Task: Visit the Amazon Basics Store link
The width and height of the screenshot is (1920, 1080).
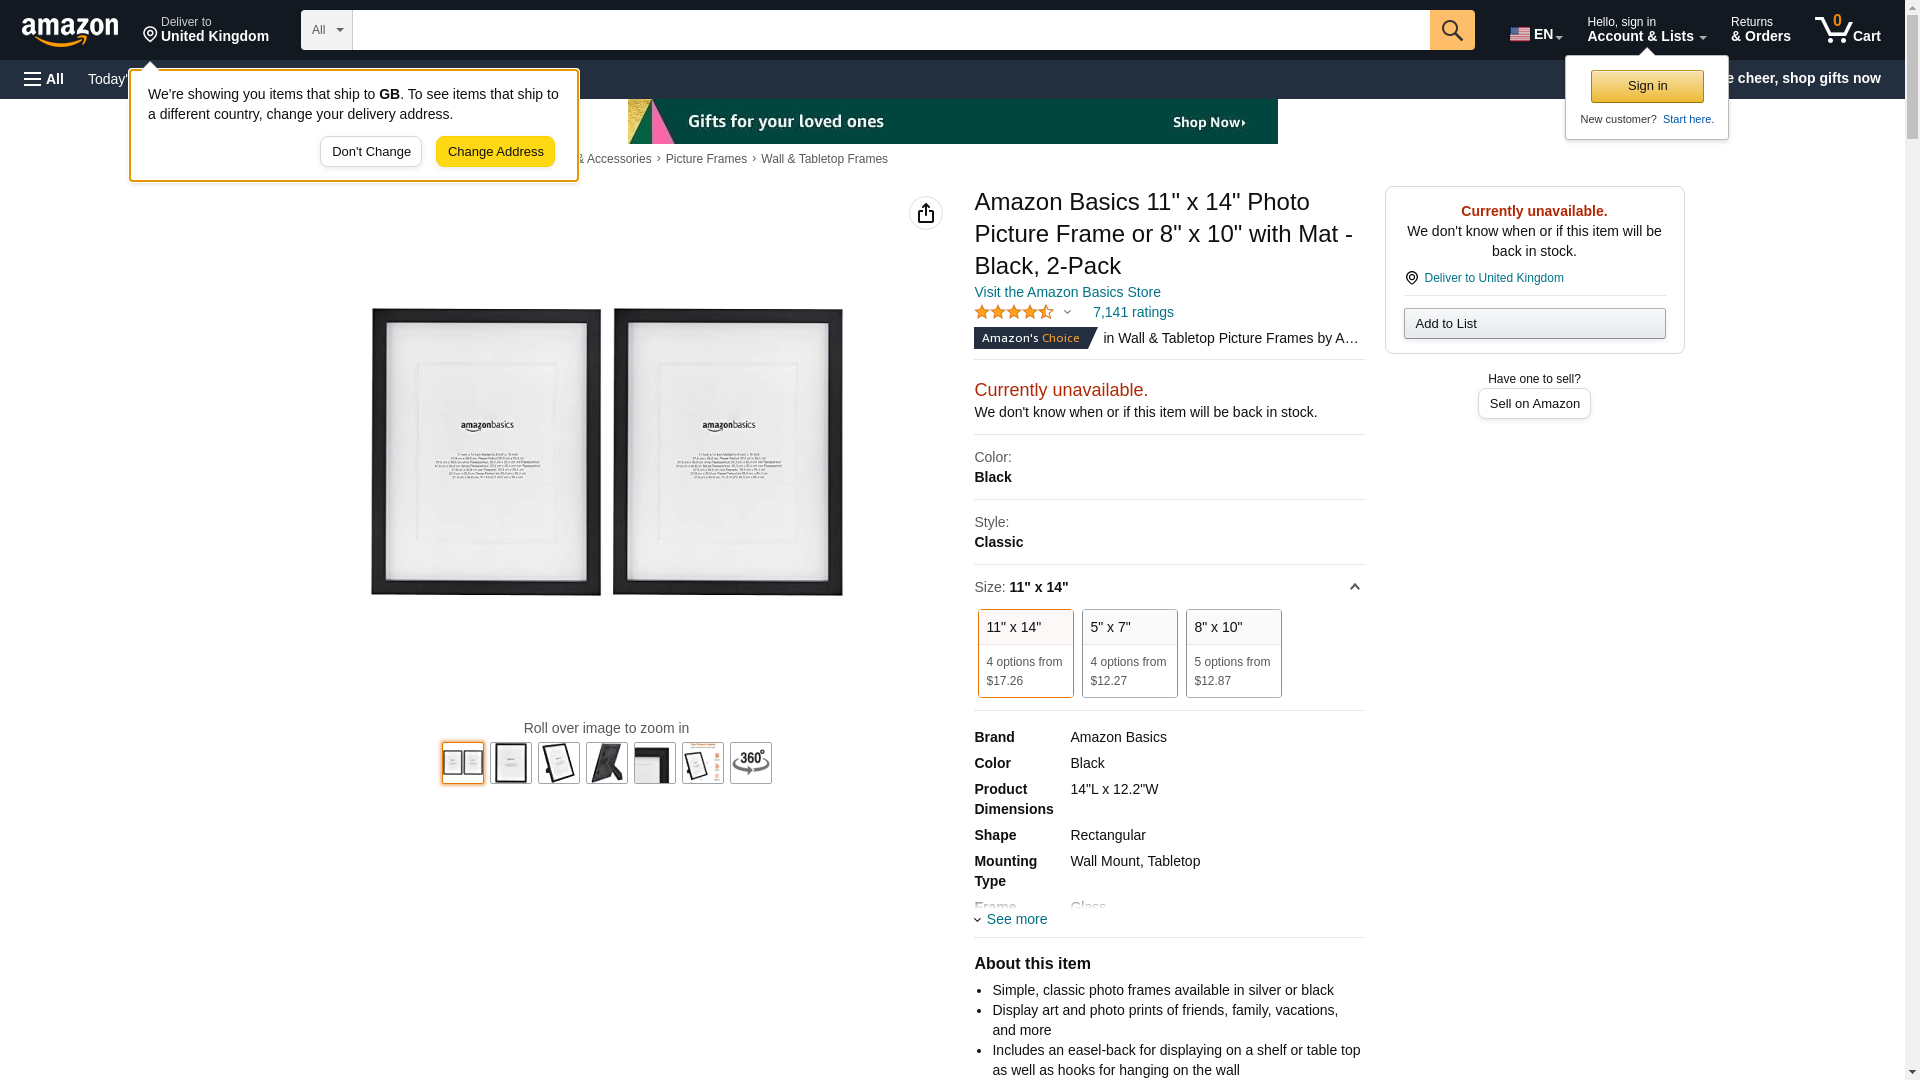Action: [x=1067, y=292]
